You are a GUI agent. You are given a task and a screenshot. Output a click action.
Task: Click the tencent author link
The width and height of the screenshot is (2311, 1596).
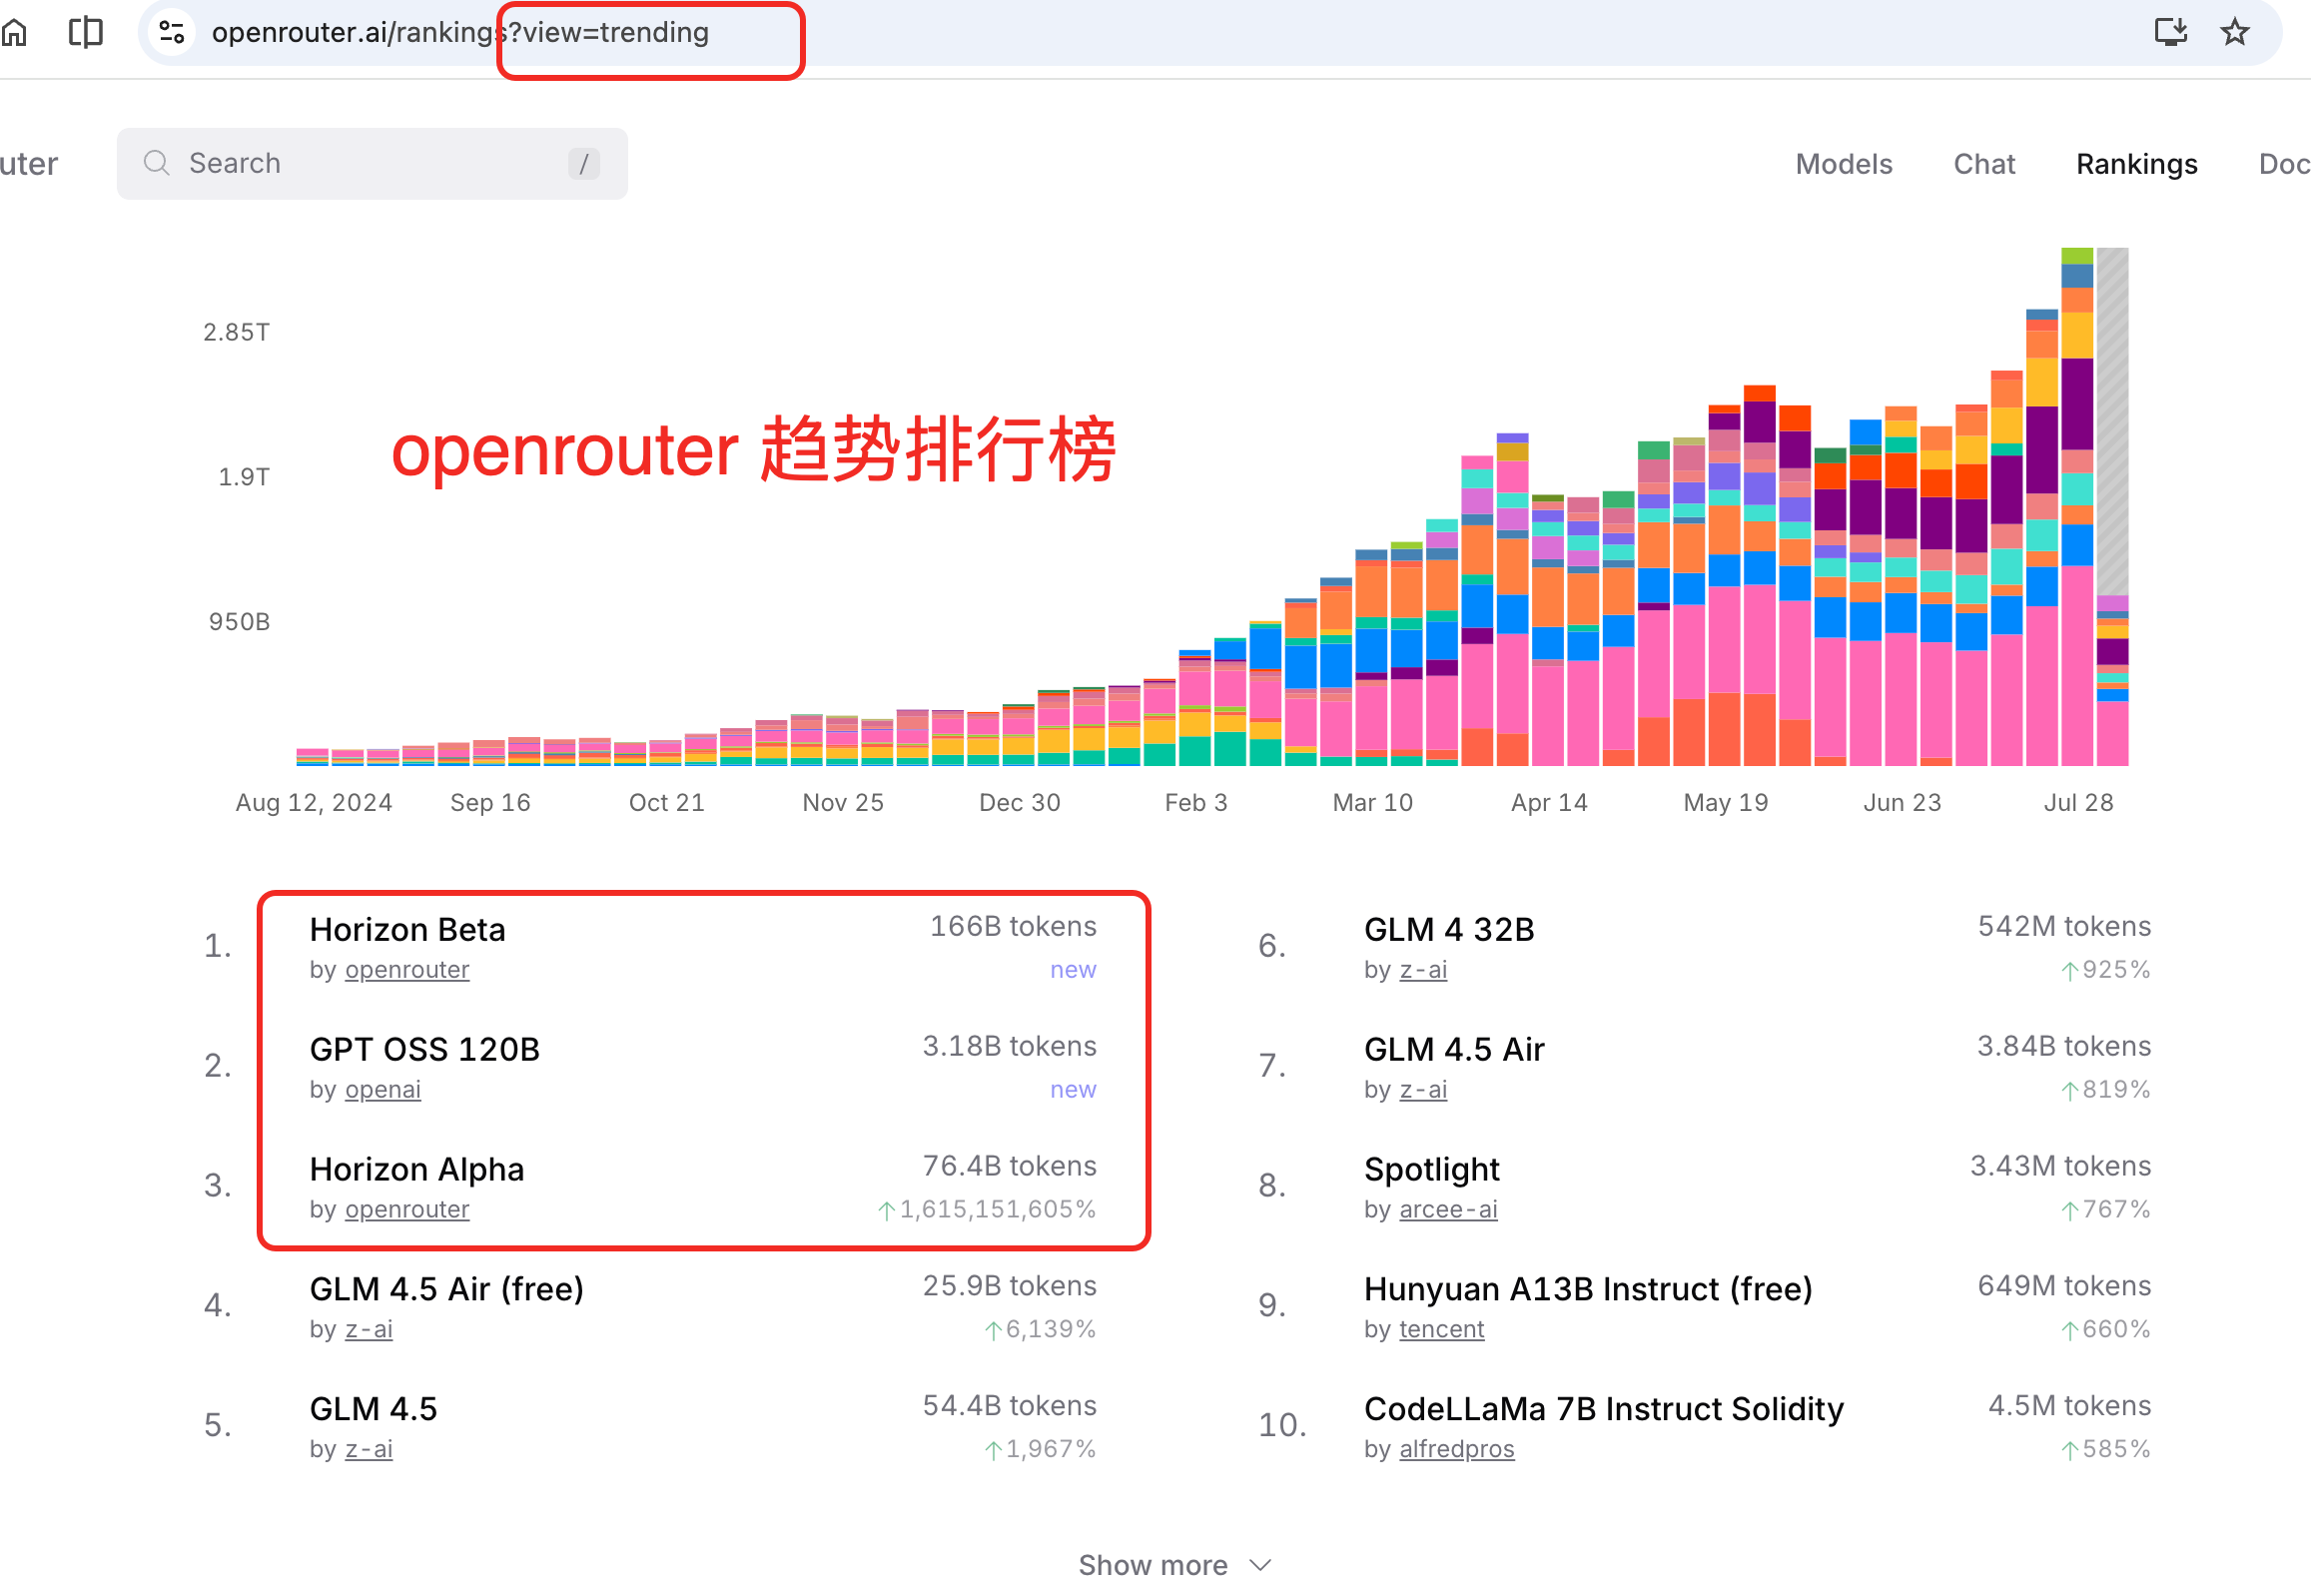1441,1330
